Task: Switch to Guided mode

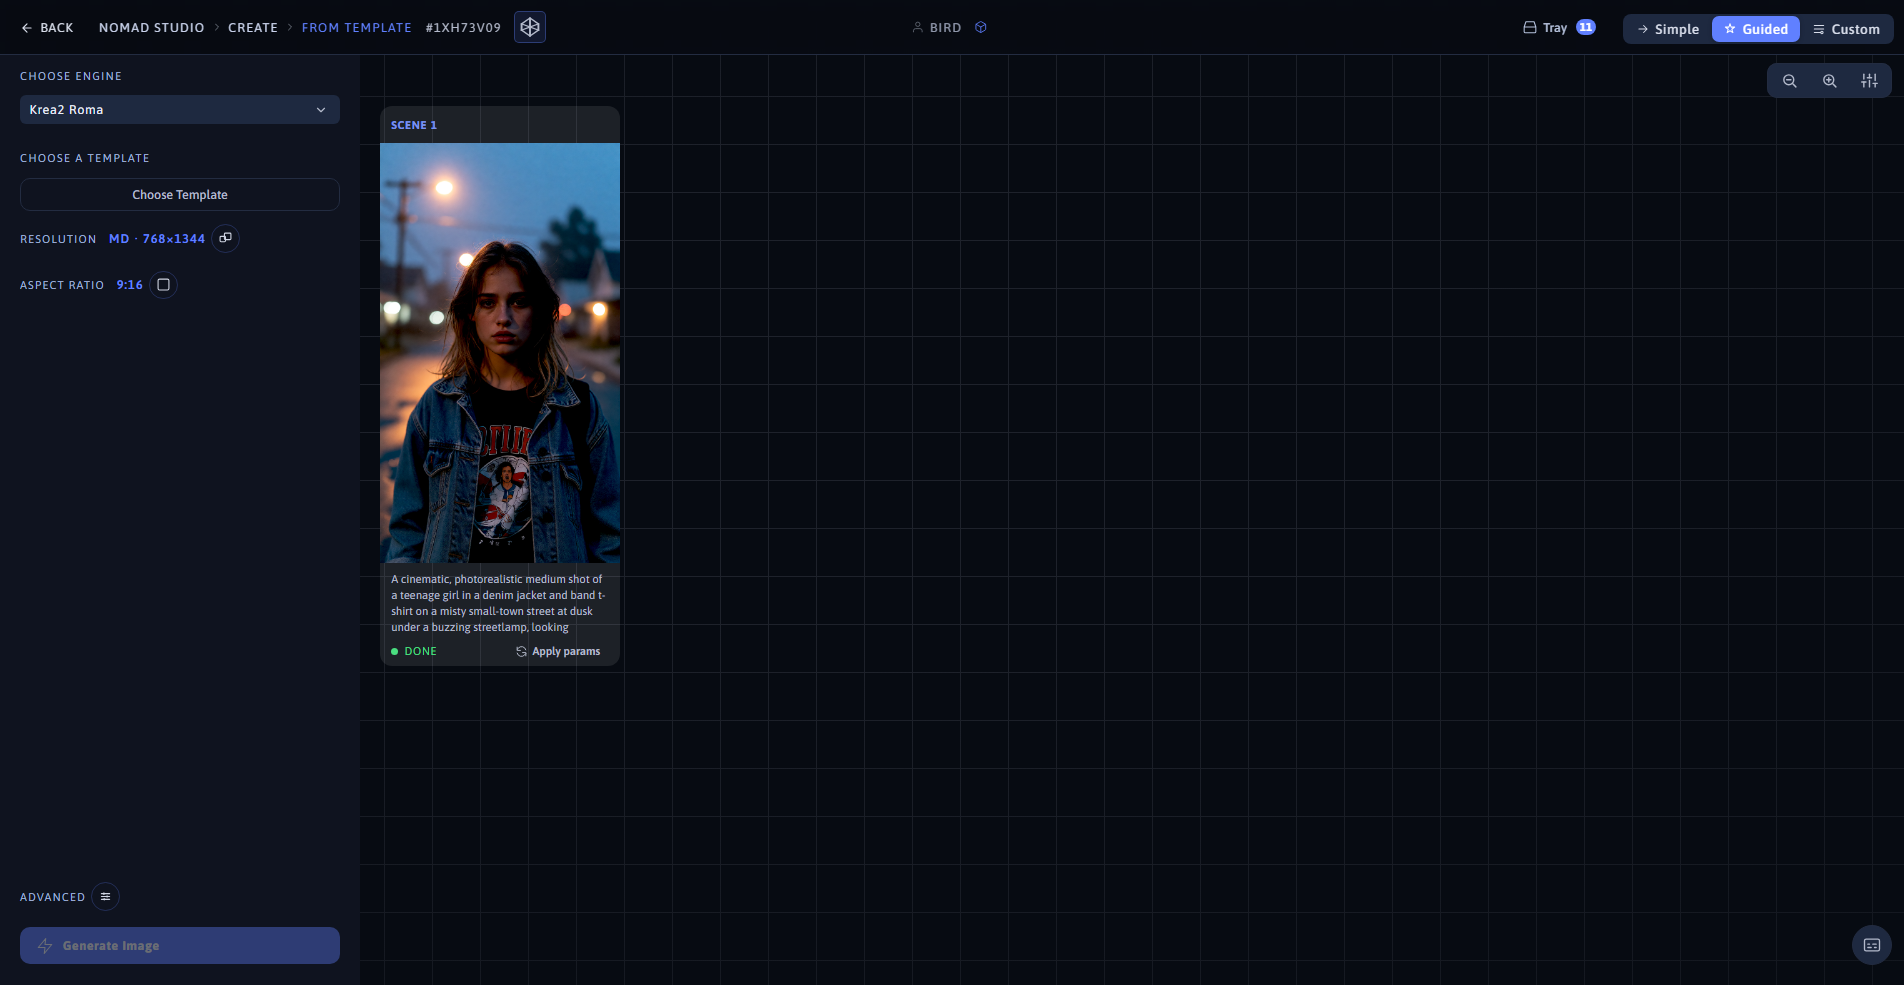Action: 1756,29
